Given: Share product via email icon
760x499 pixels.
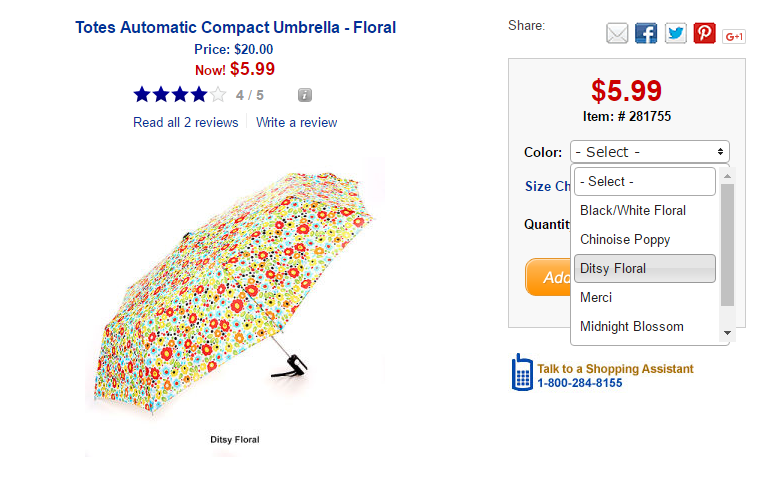Looking at the screenshot, I should click(x=617, y=34).
